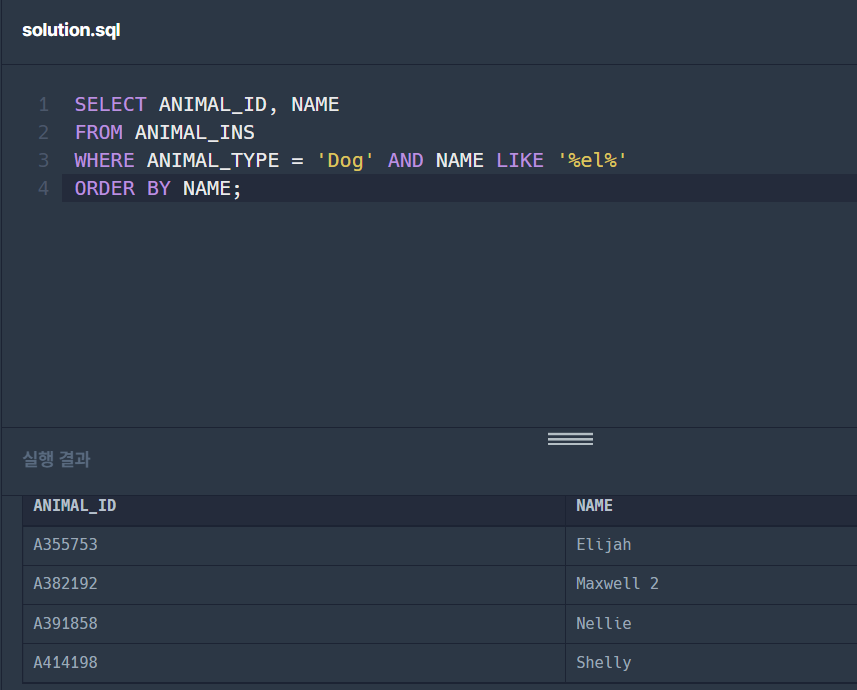Click BY keyword on line 4
857x690 pixels.
coord(159,188)
